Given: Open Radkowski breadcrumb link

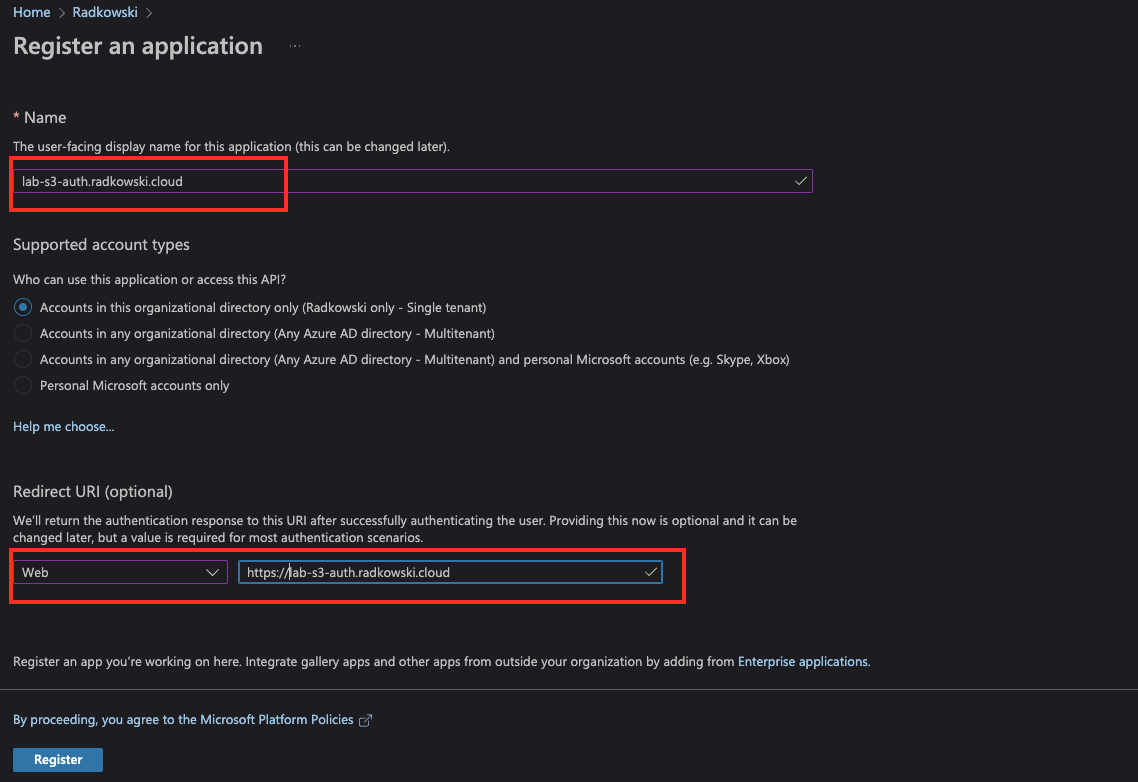Looking at the screenshot, I should point(105,12).
